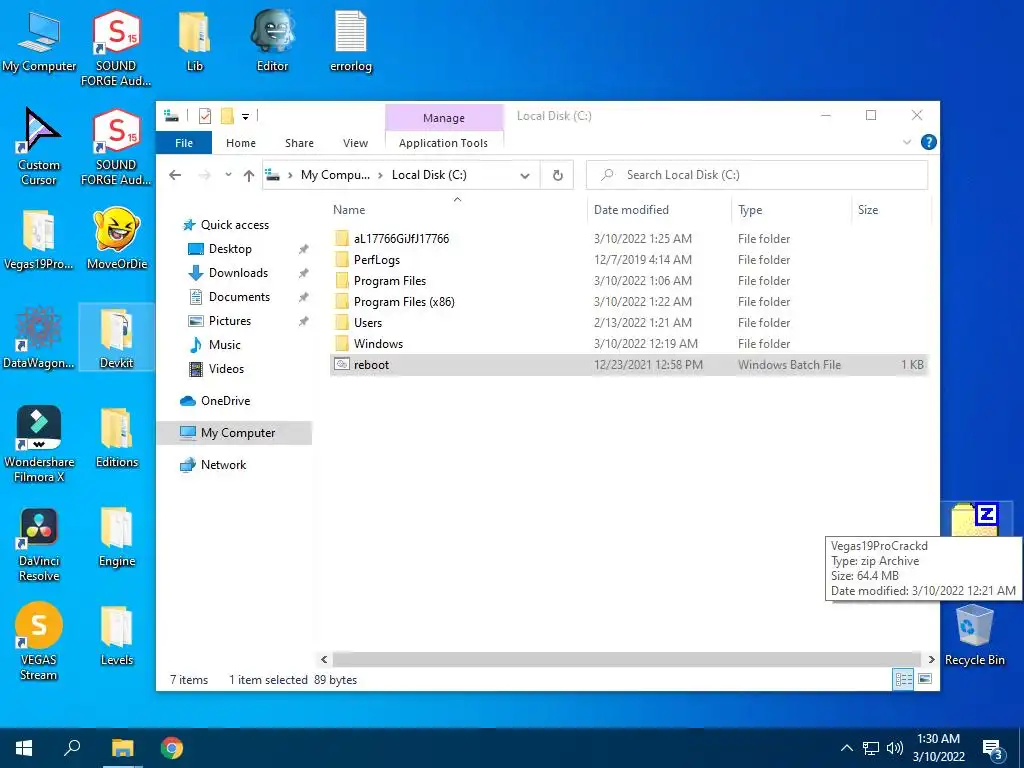The image size is (1024, 768).
Task: Select Music in navigation pane
Action: (x=216, y=345)
